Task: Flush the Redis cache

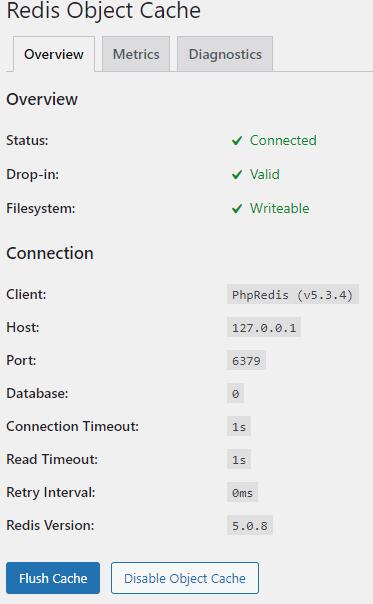Action: tap(53, 578)
